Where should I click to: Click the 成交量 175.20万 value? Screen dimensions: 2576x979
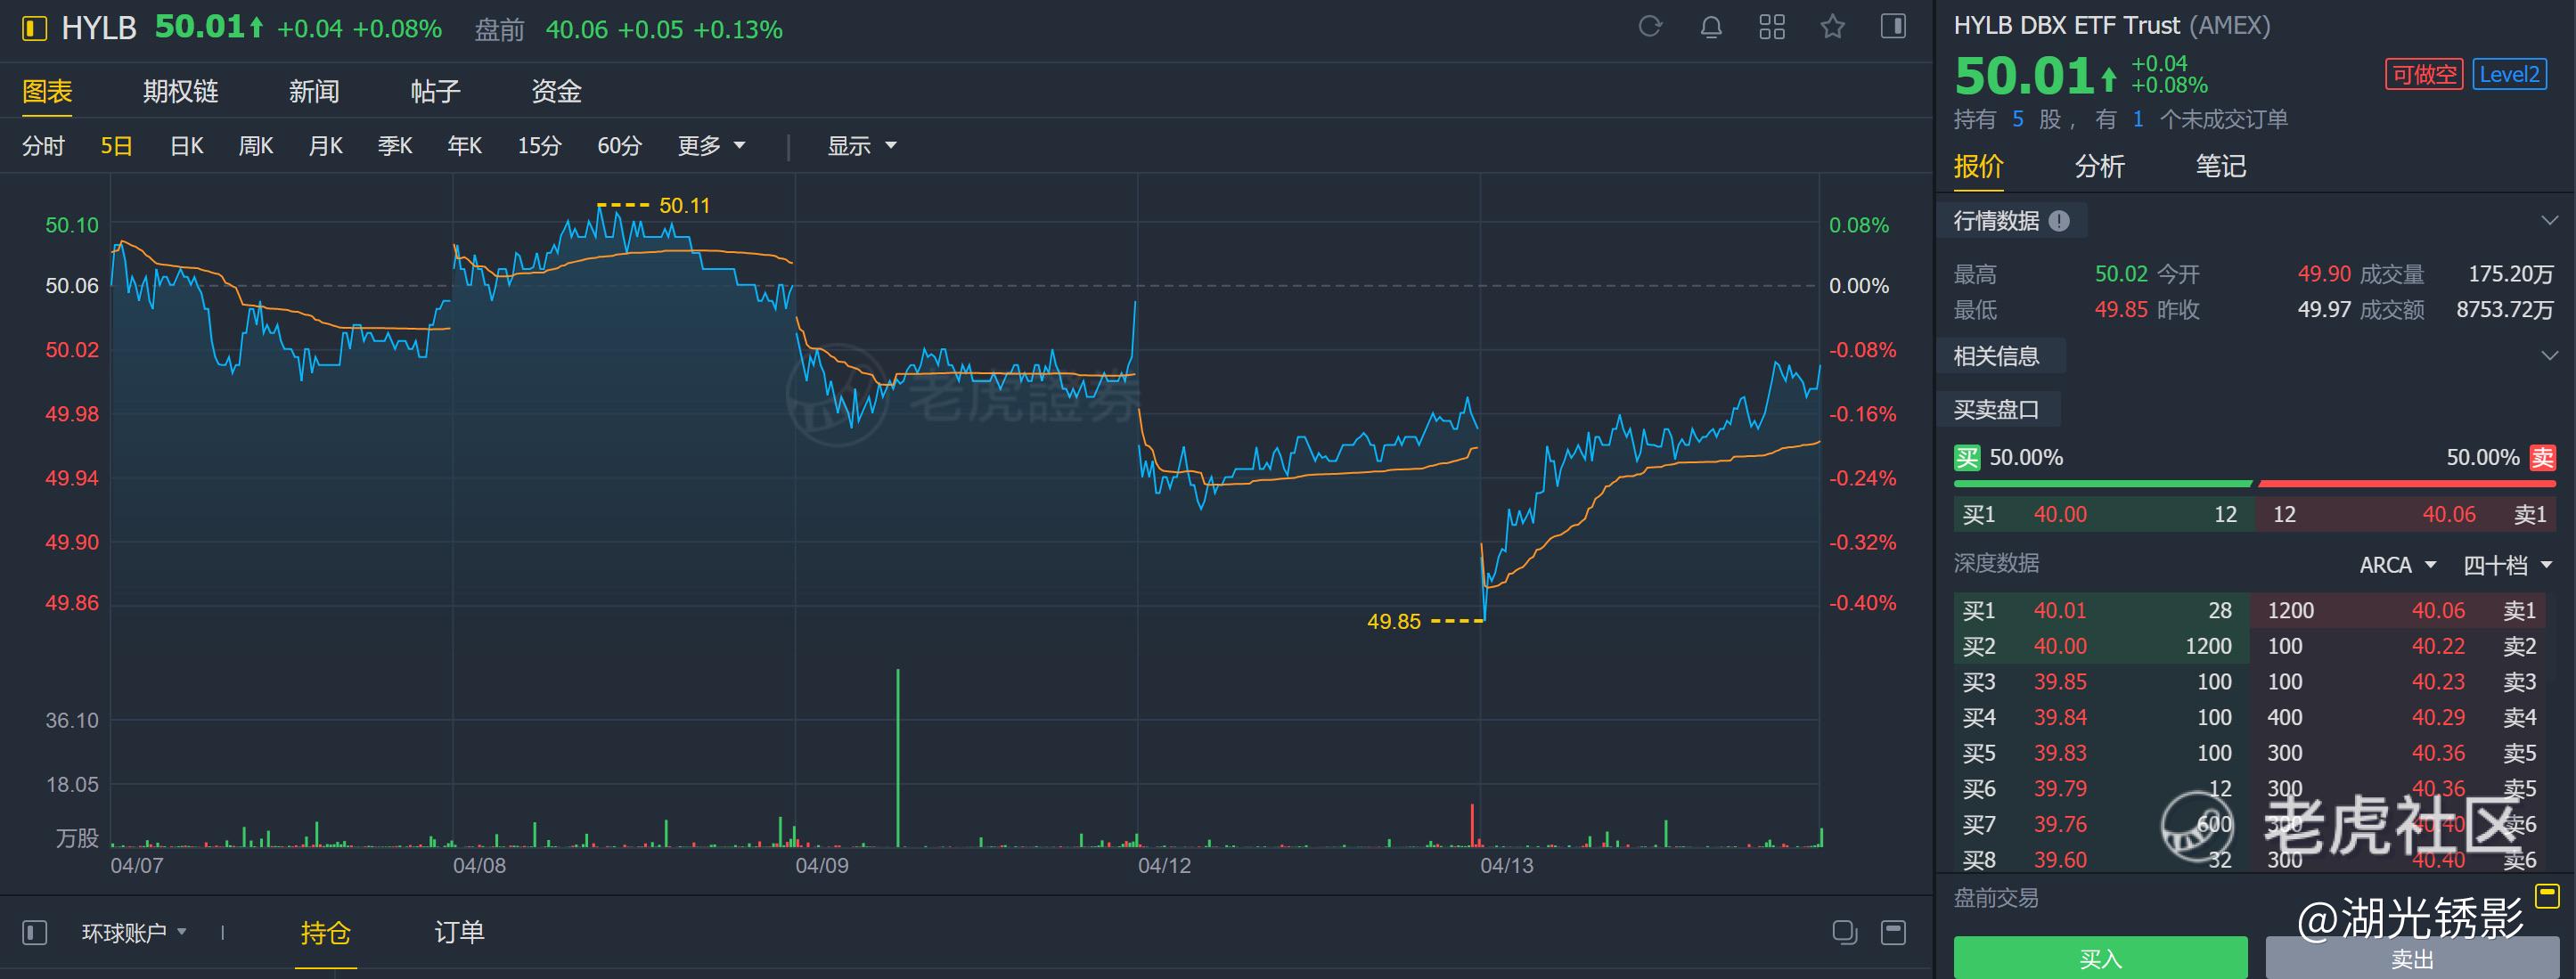tap(2510, 274)
